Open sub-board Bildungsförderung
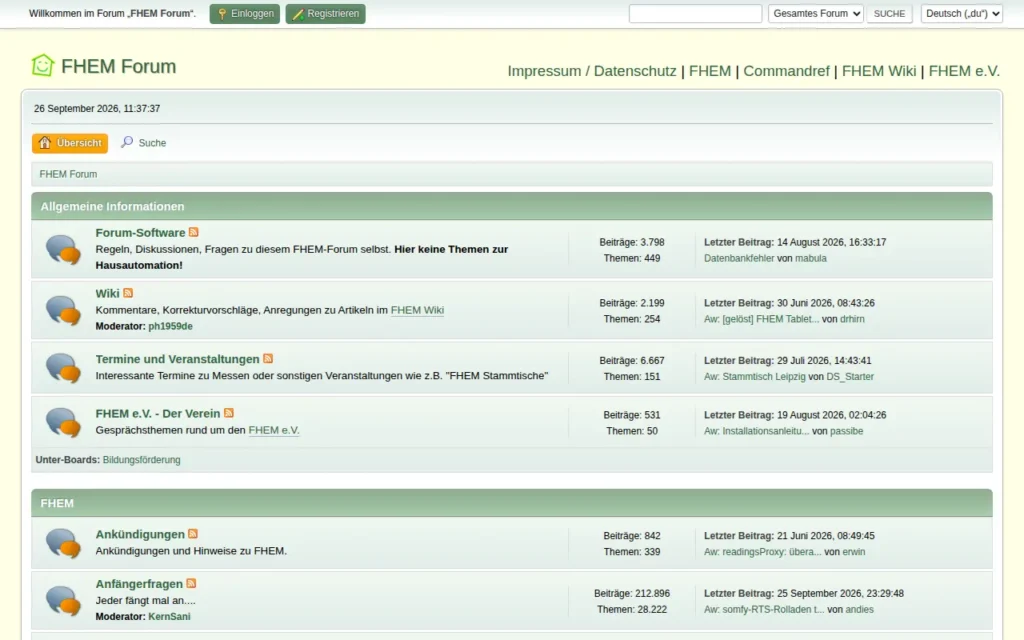The width and height of the screenshot is (1024, 640). (x=142, y=460)
